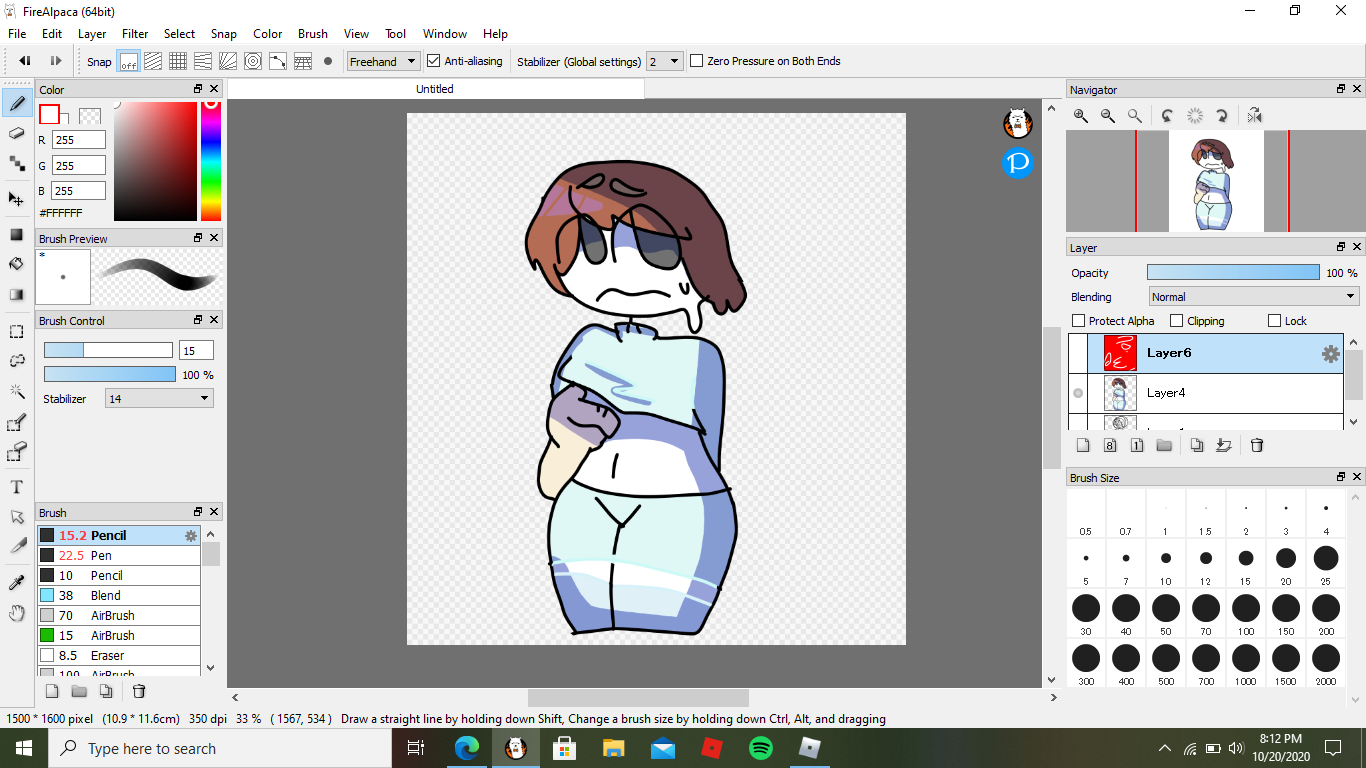Select the 38 Blend brush
The width and height of the screenshot is (1366, 768).
click(x=119, y=595)
